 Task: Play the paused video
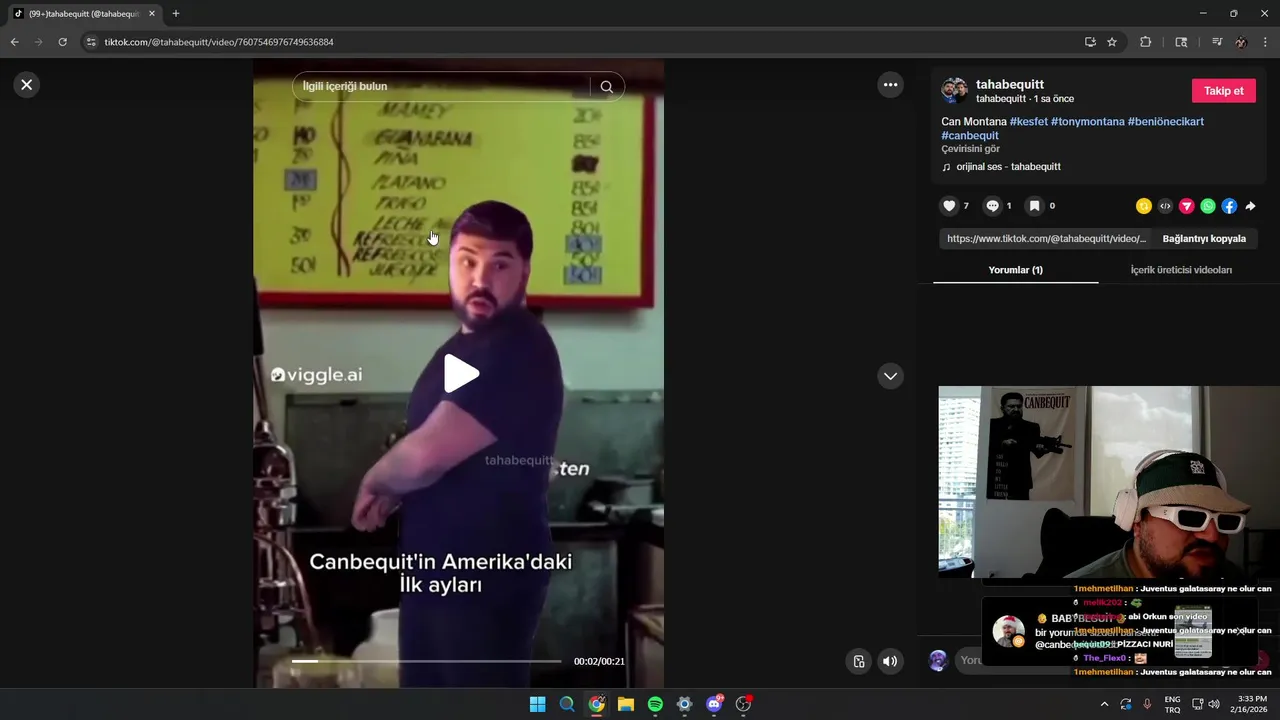click(x=460, y=374)
